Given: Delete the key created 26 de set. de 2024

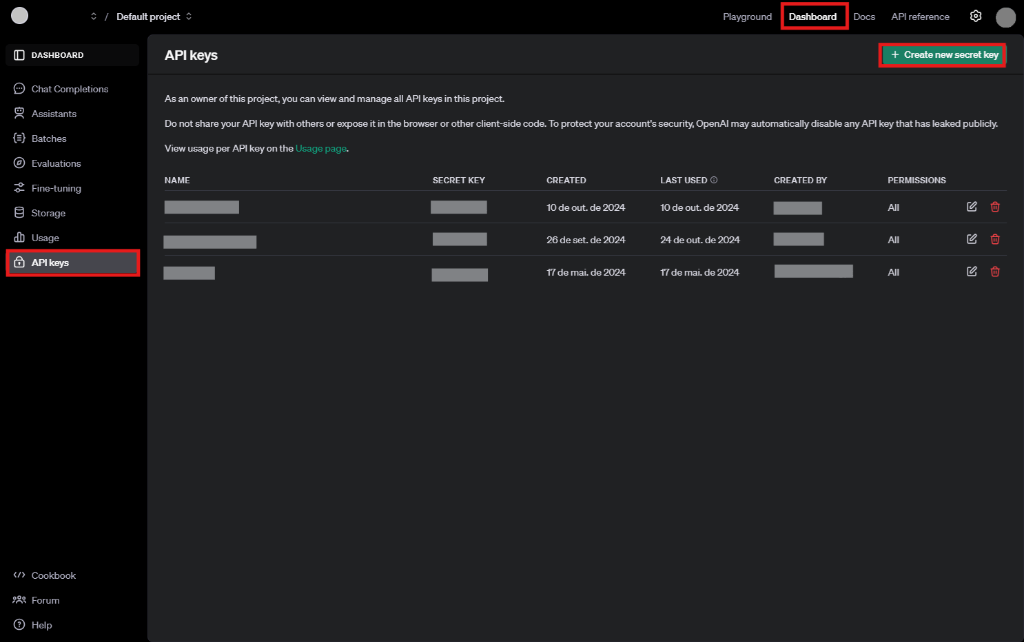Looking at the screenshot, I should [995, 239].
